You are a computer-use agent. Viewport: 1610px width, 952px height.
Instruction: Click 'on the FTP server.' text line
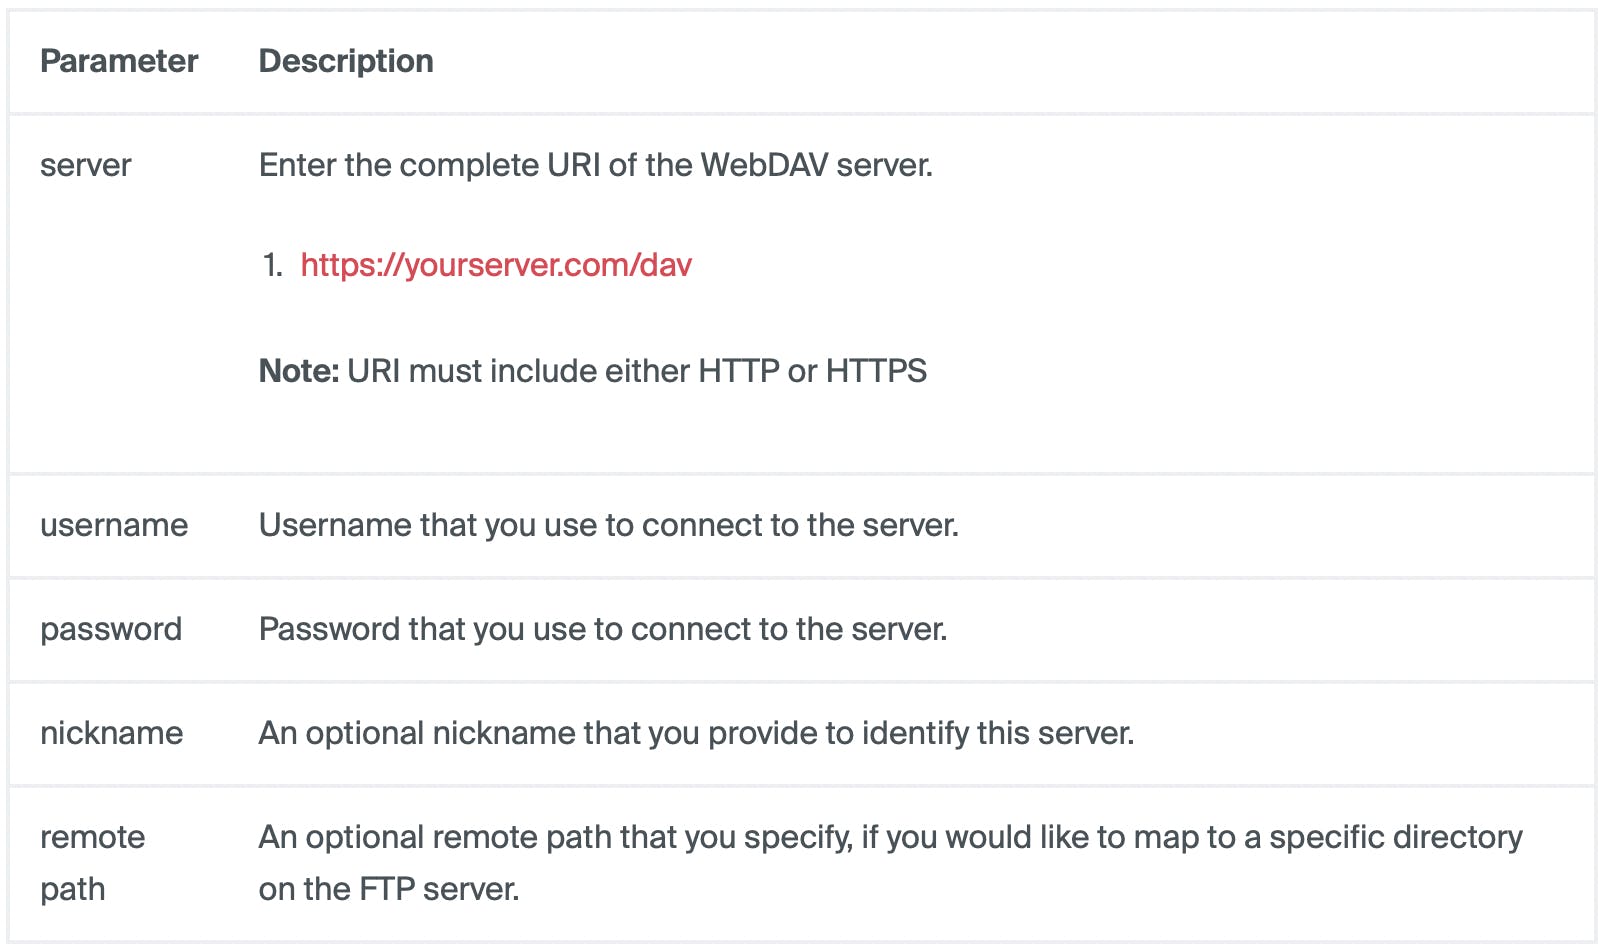[x=389, y=889]
